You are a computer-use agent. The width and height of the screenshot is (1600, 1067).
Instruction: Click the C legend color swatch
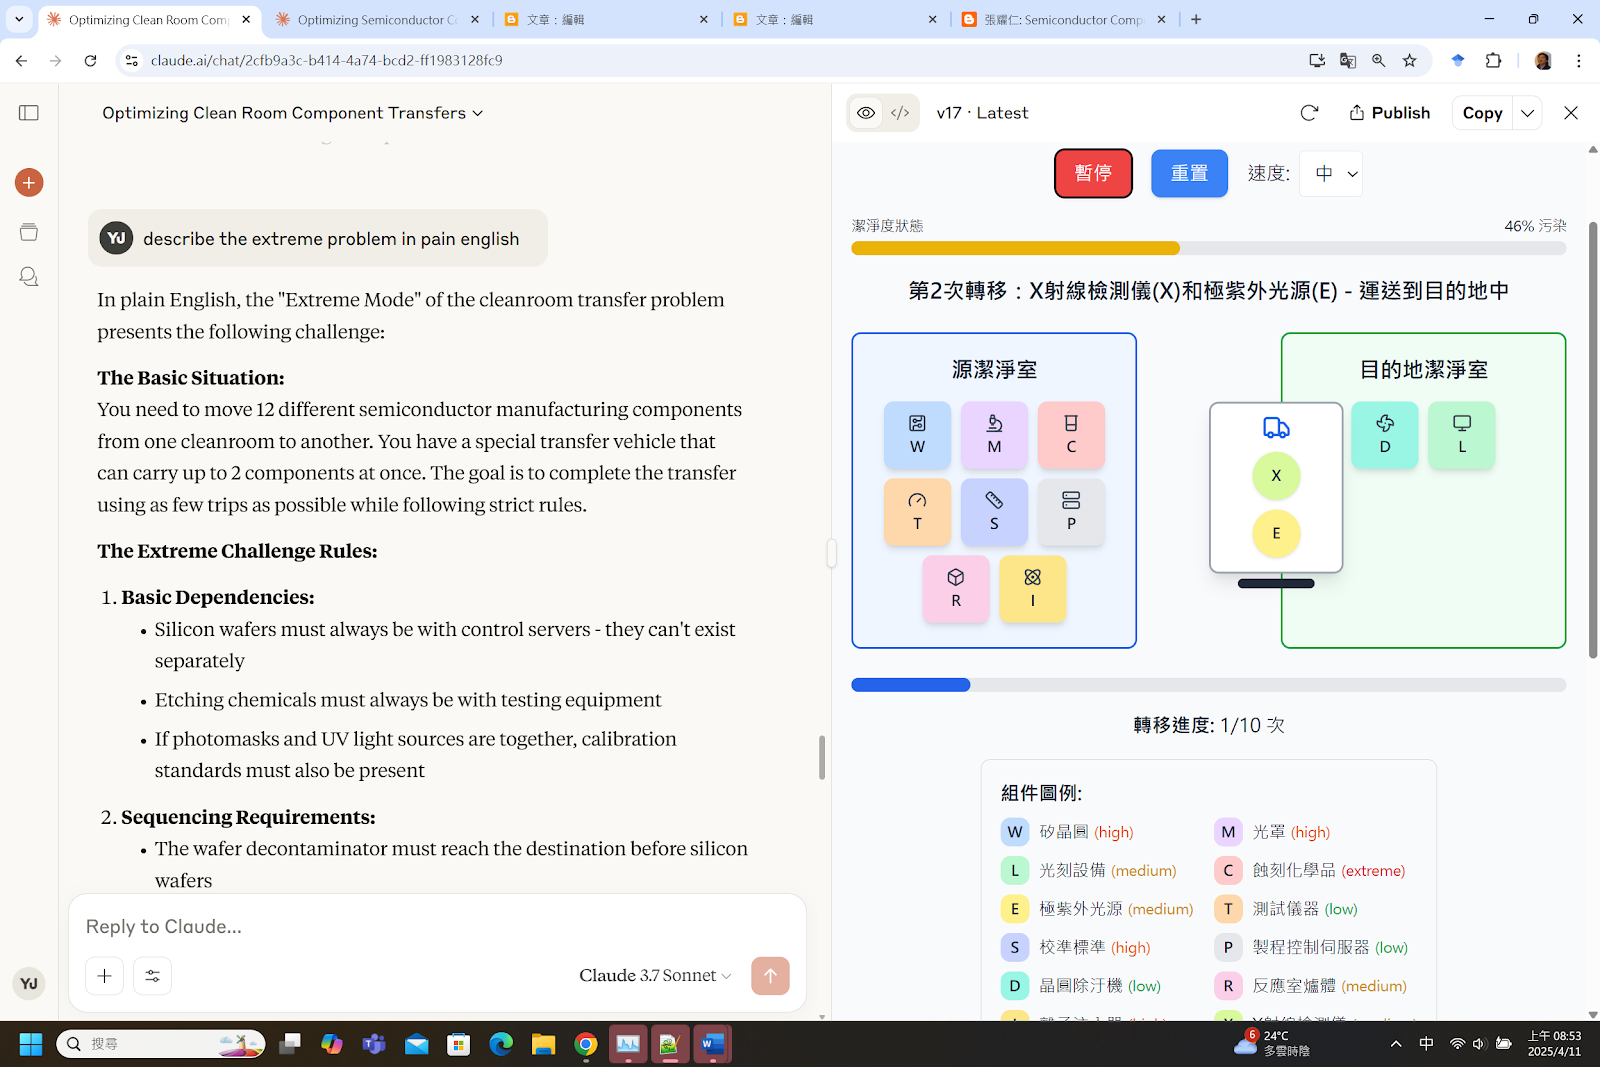tap(1228, 870)
